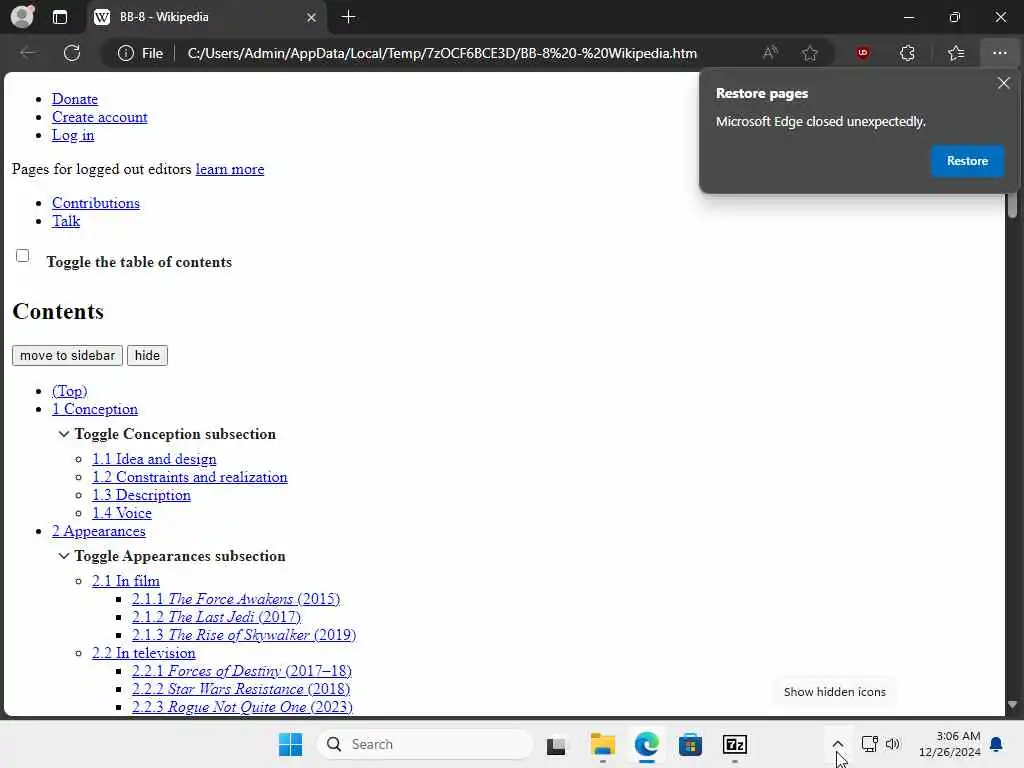Open a new tab with the plus icon
This screenshot has height=768, width=1024.
tap(349, 17)
